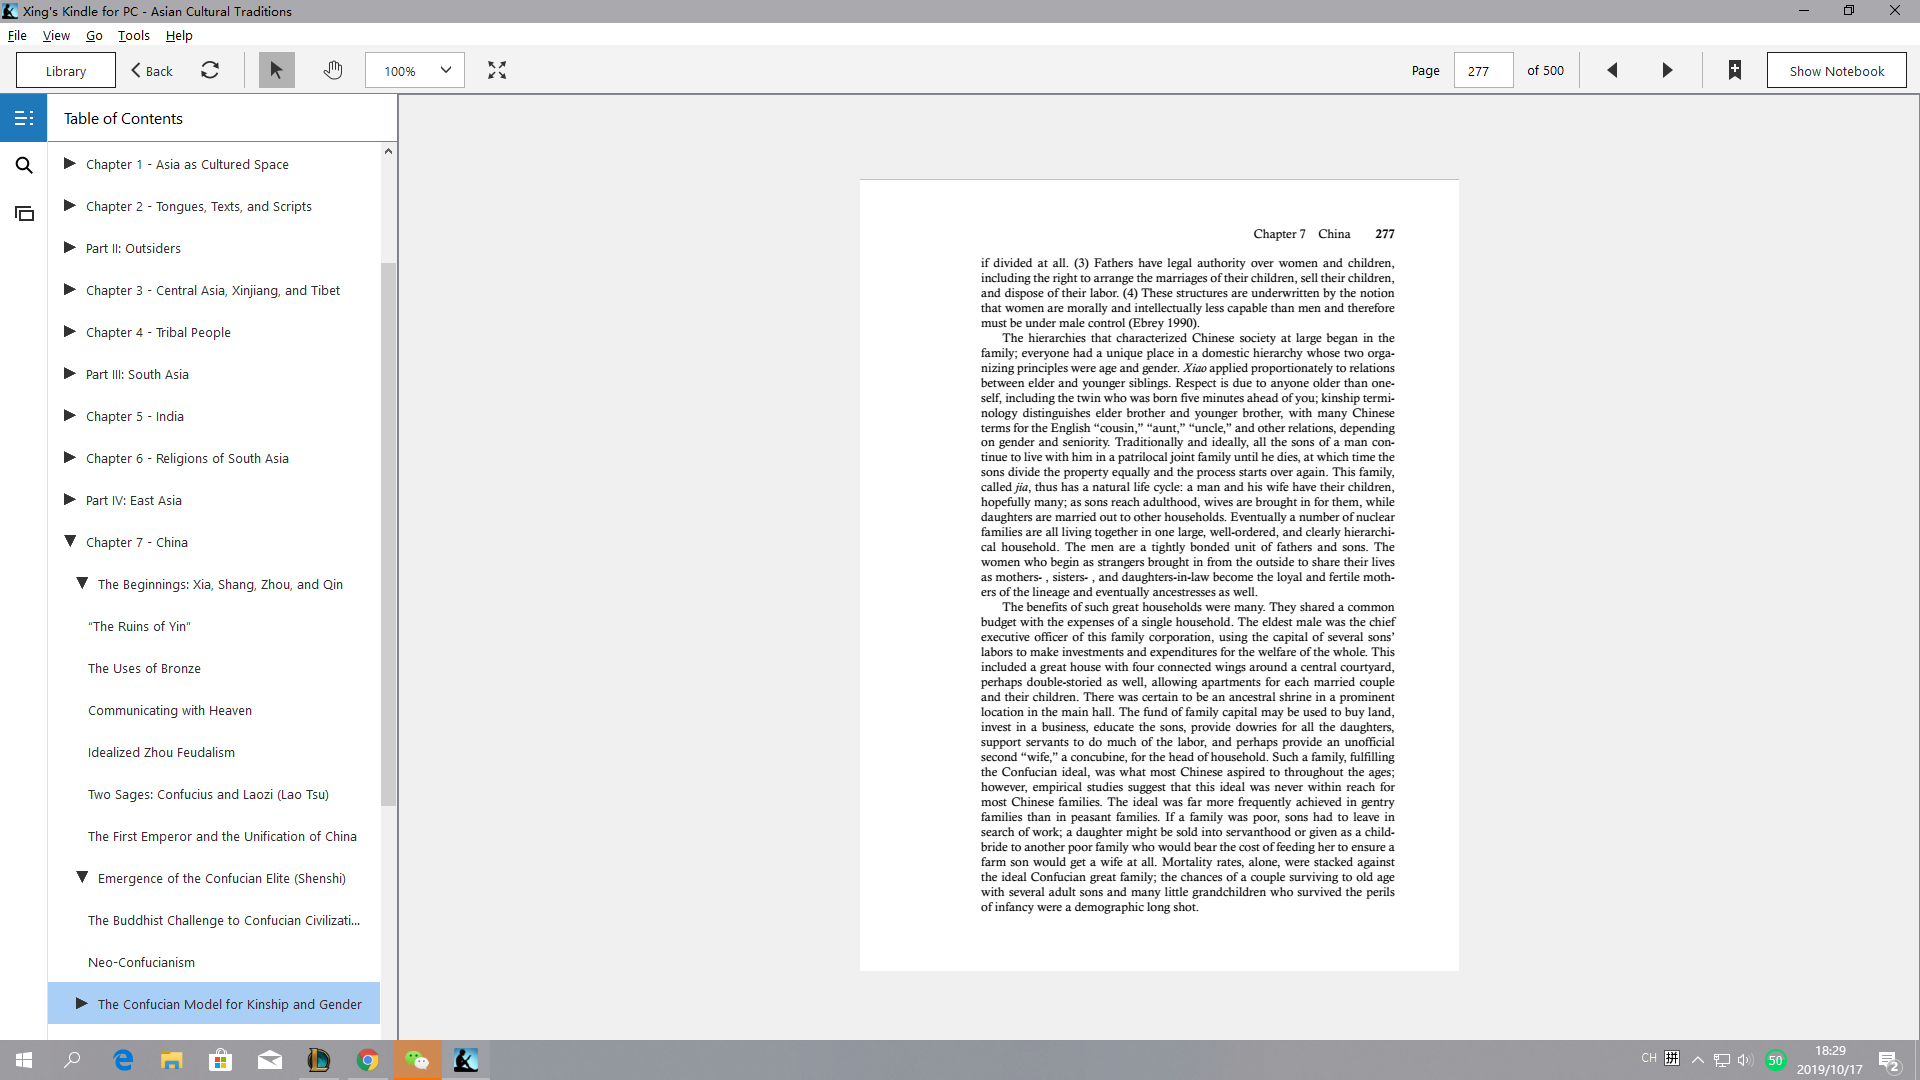Expand Chapter 4 - Tribal People
Image resolution: width=1920 pixels, height=1080 pixels.
70,332
